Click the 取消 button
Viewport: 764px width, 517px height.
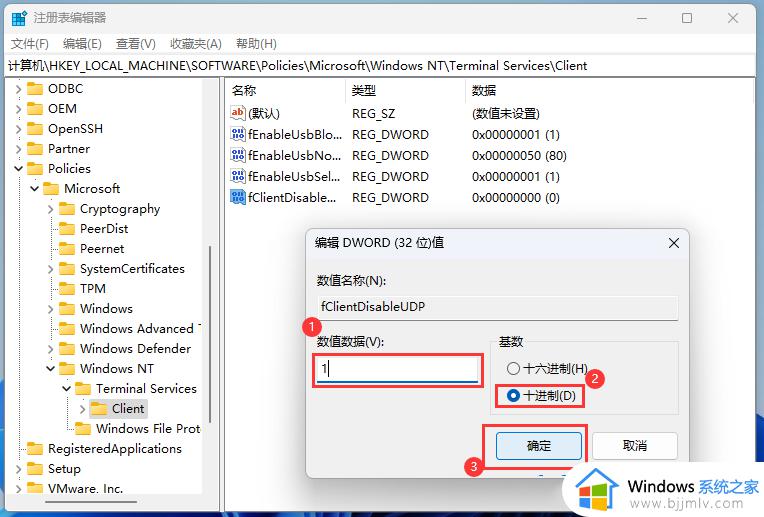point(635,445)
